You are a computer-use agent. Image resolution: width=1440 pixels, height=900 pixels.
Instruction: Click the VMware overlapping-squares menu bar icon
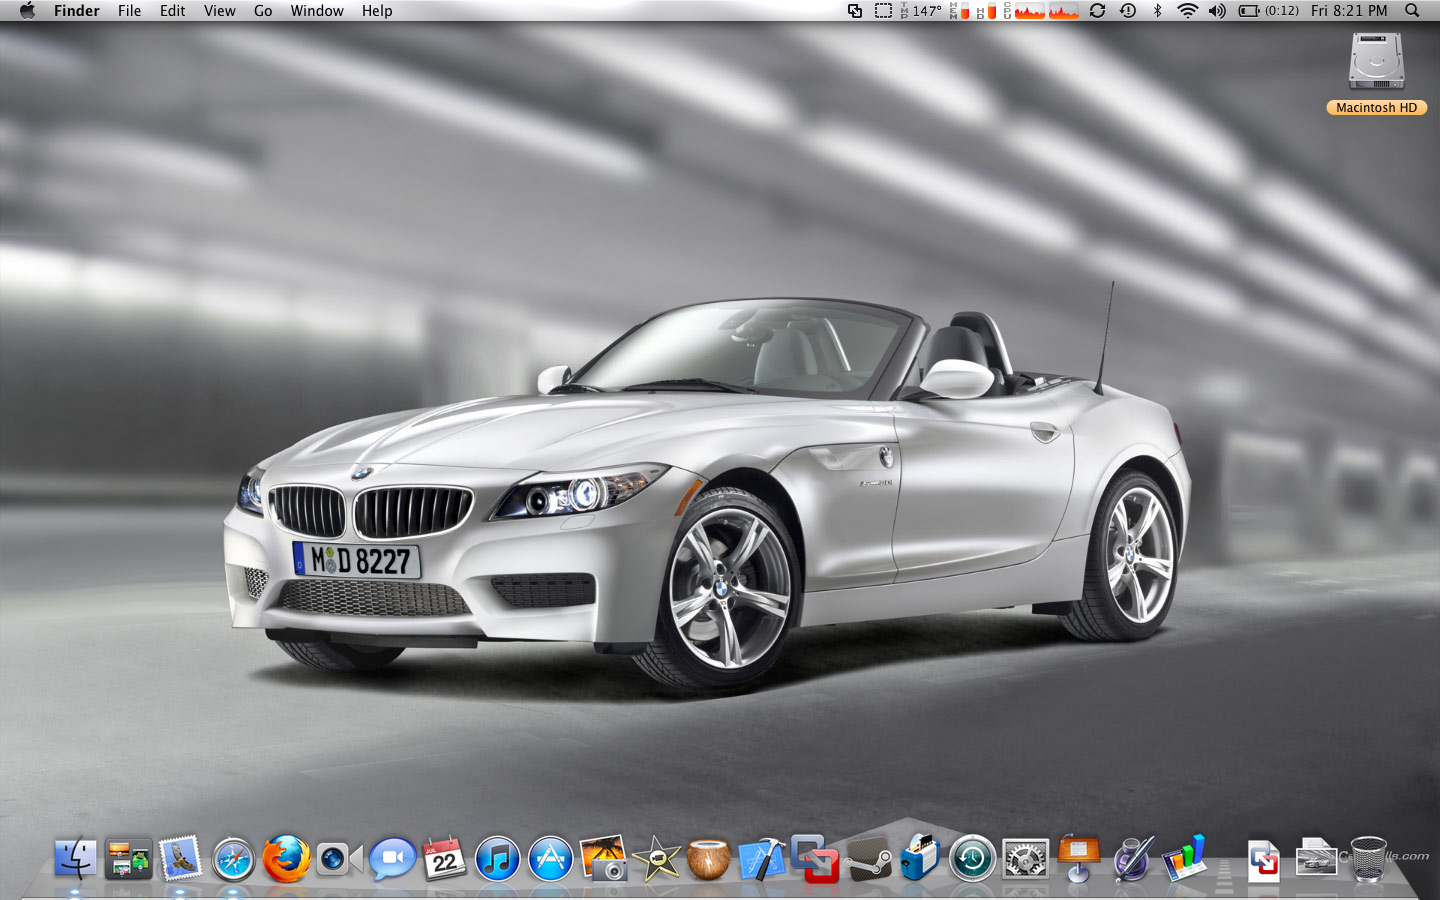click(855, 11)
